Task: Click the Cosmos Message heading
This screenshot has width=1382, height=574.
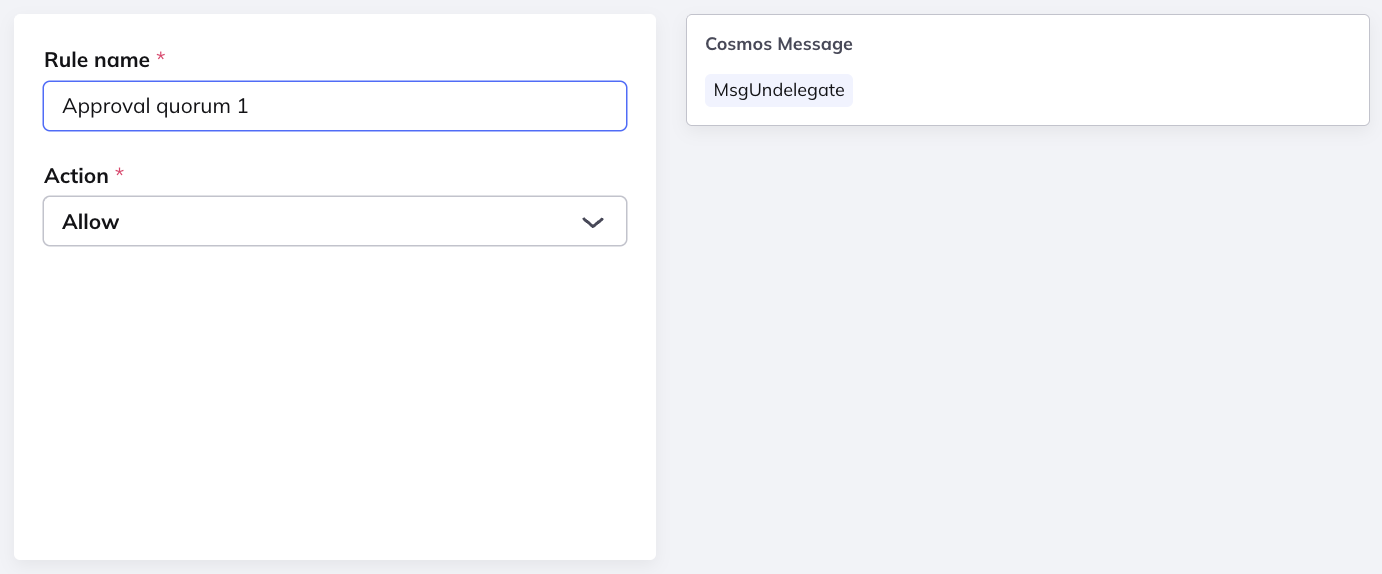Action: click(779, 44)
